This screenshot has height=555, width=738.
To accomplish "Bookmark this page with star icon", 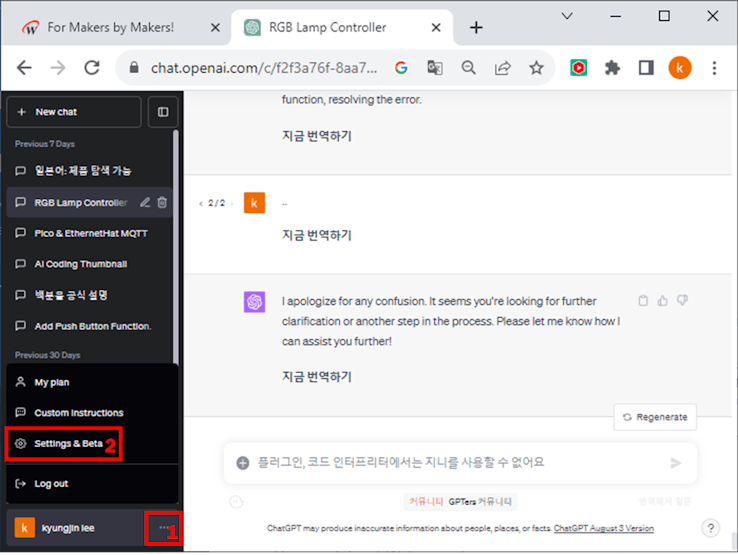I will (536, 68).
